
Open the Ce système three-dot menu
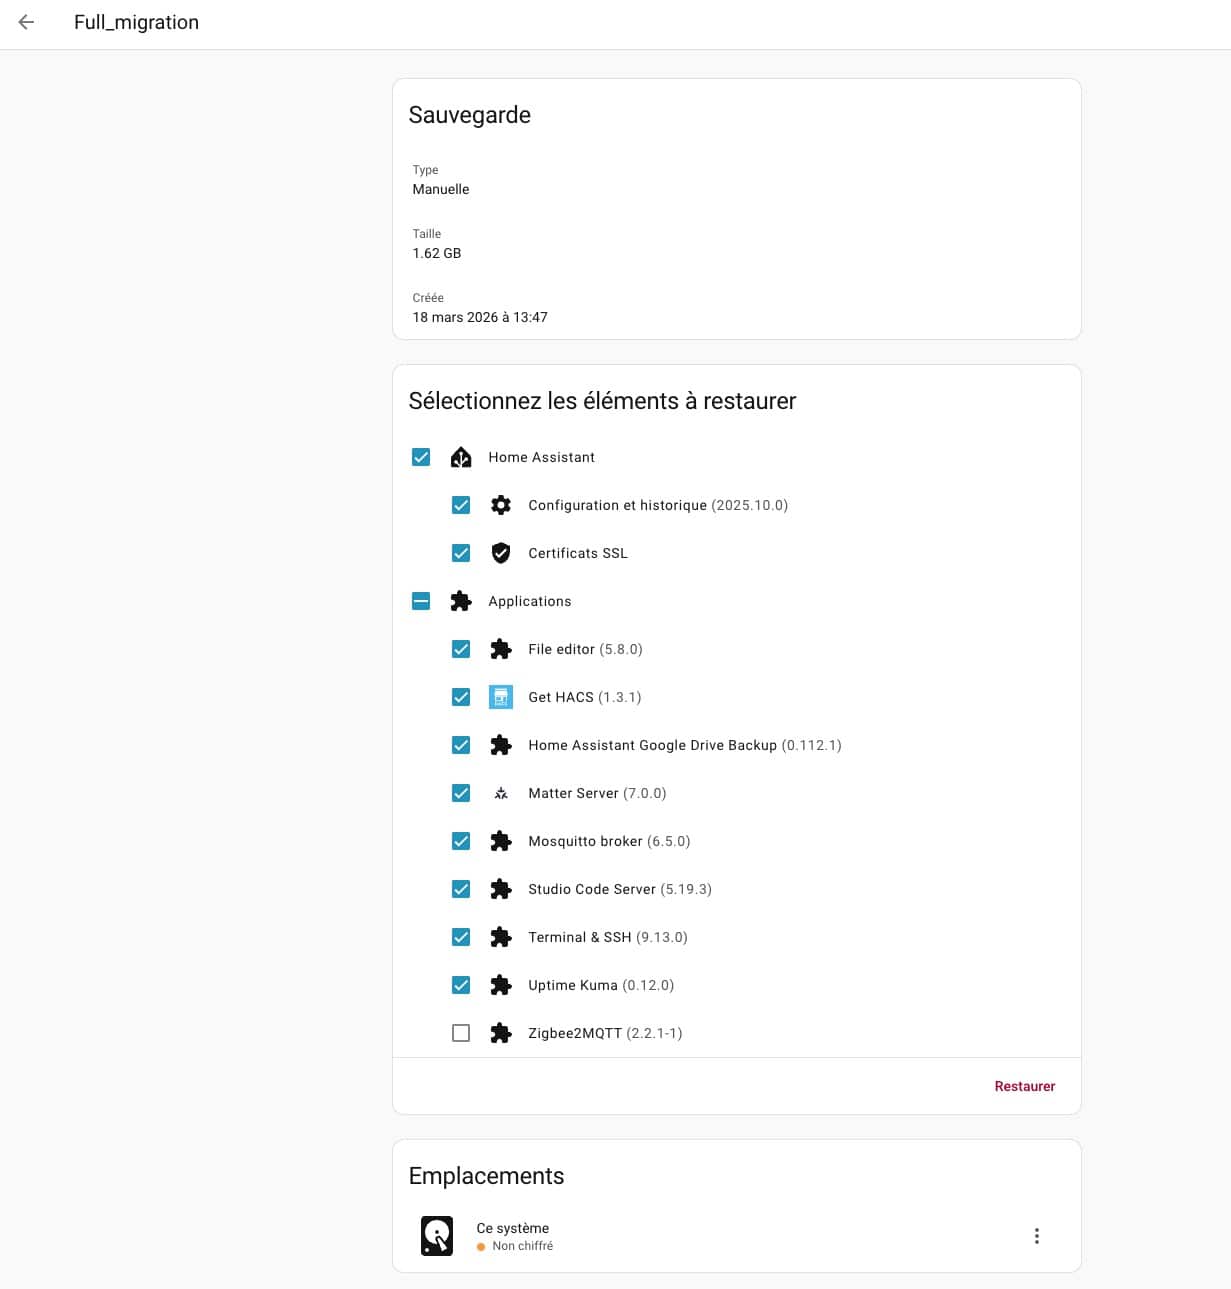1037,1236
